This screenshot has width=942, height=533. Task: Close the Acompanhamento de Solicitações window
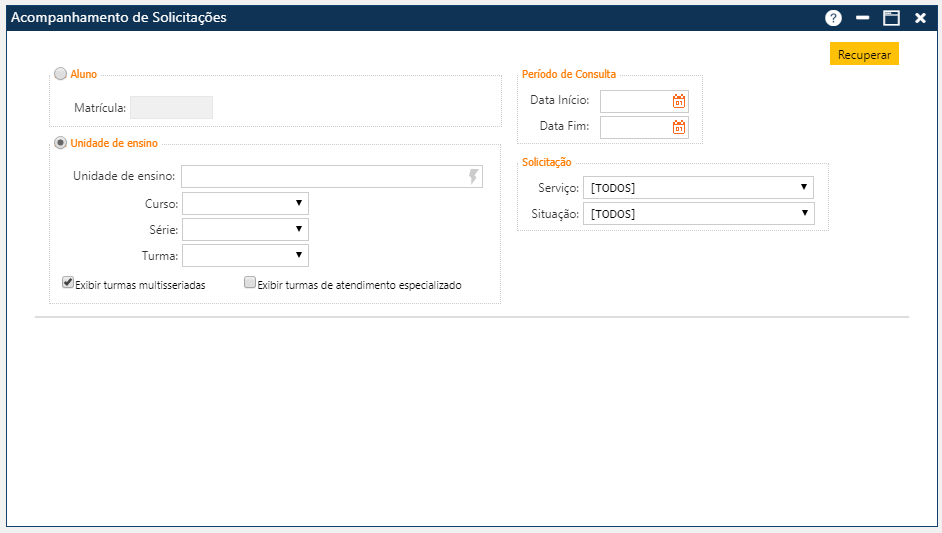coord(920,18)
